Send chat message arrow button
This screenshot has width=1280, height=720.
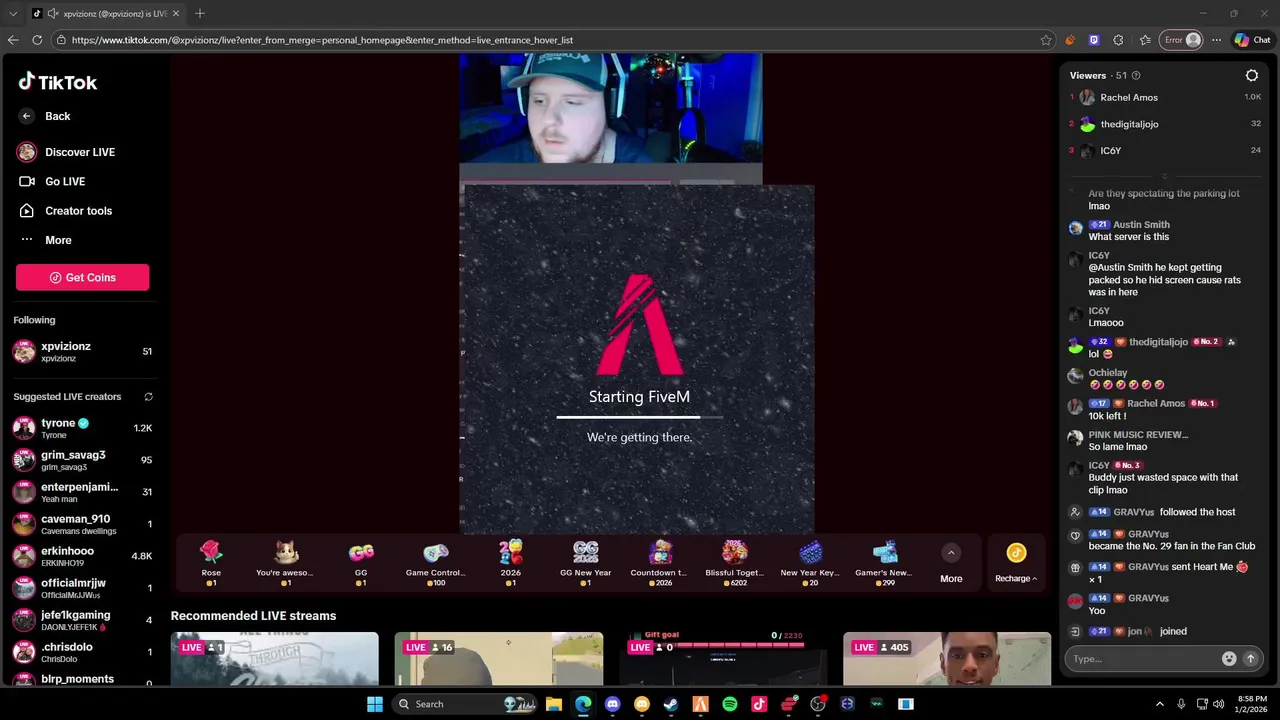(1250, 659)
